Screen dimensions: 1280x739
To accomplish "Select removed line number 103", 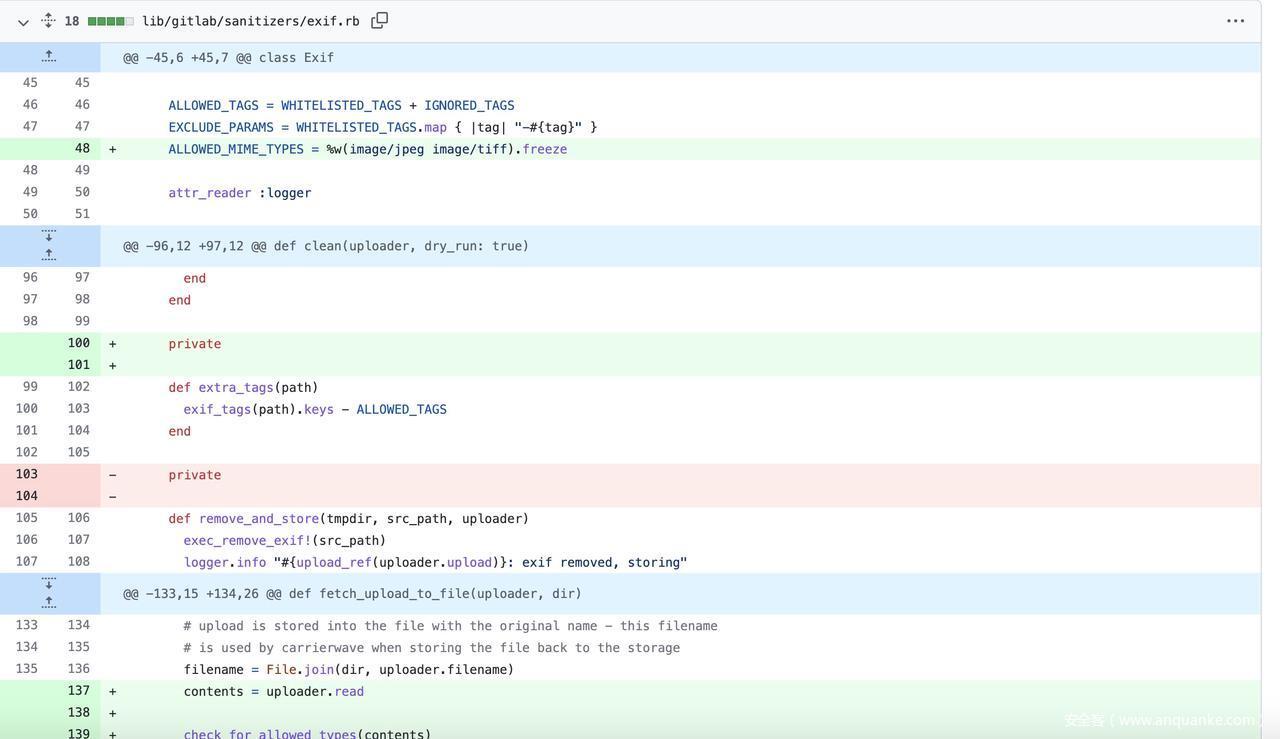I will point(27,474).
